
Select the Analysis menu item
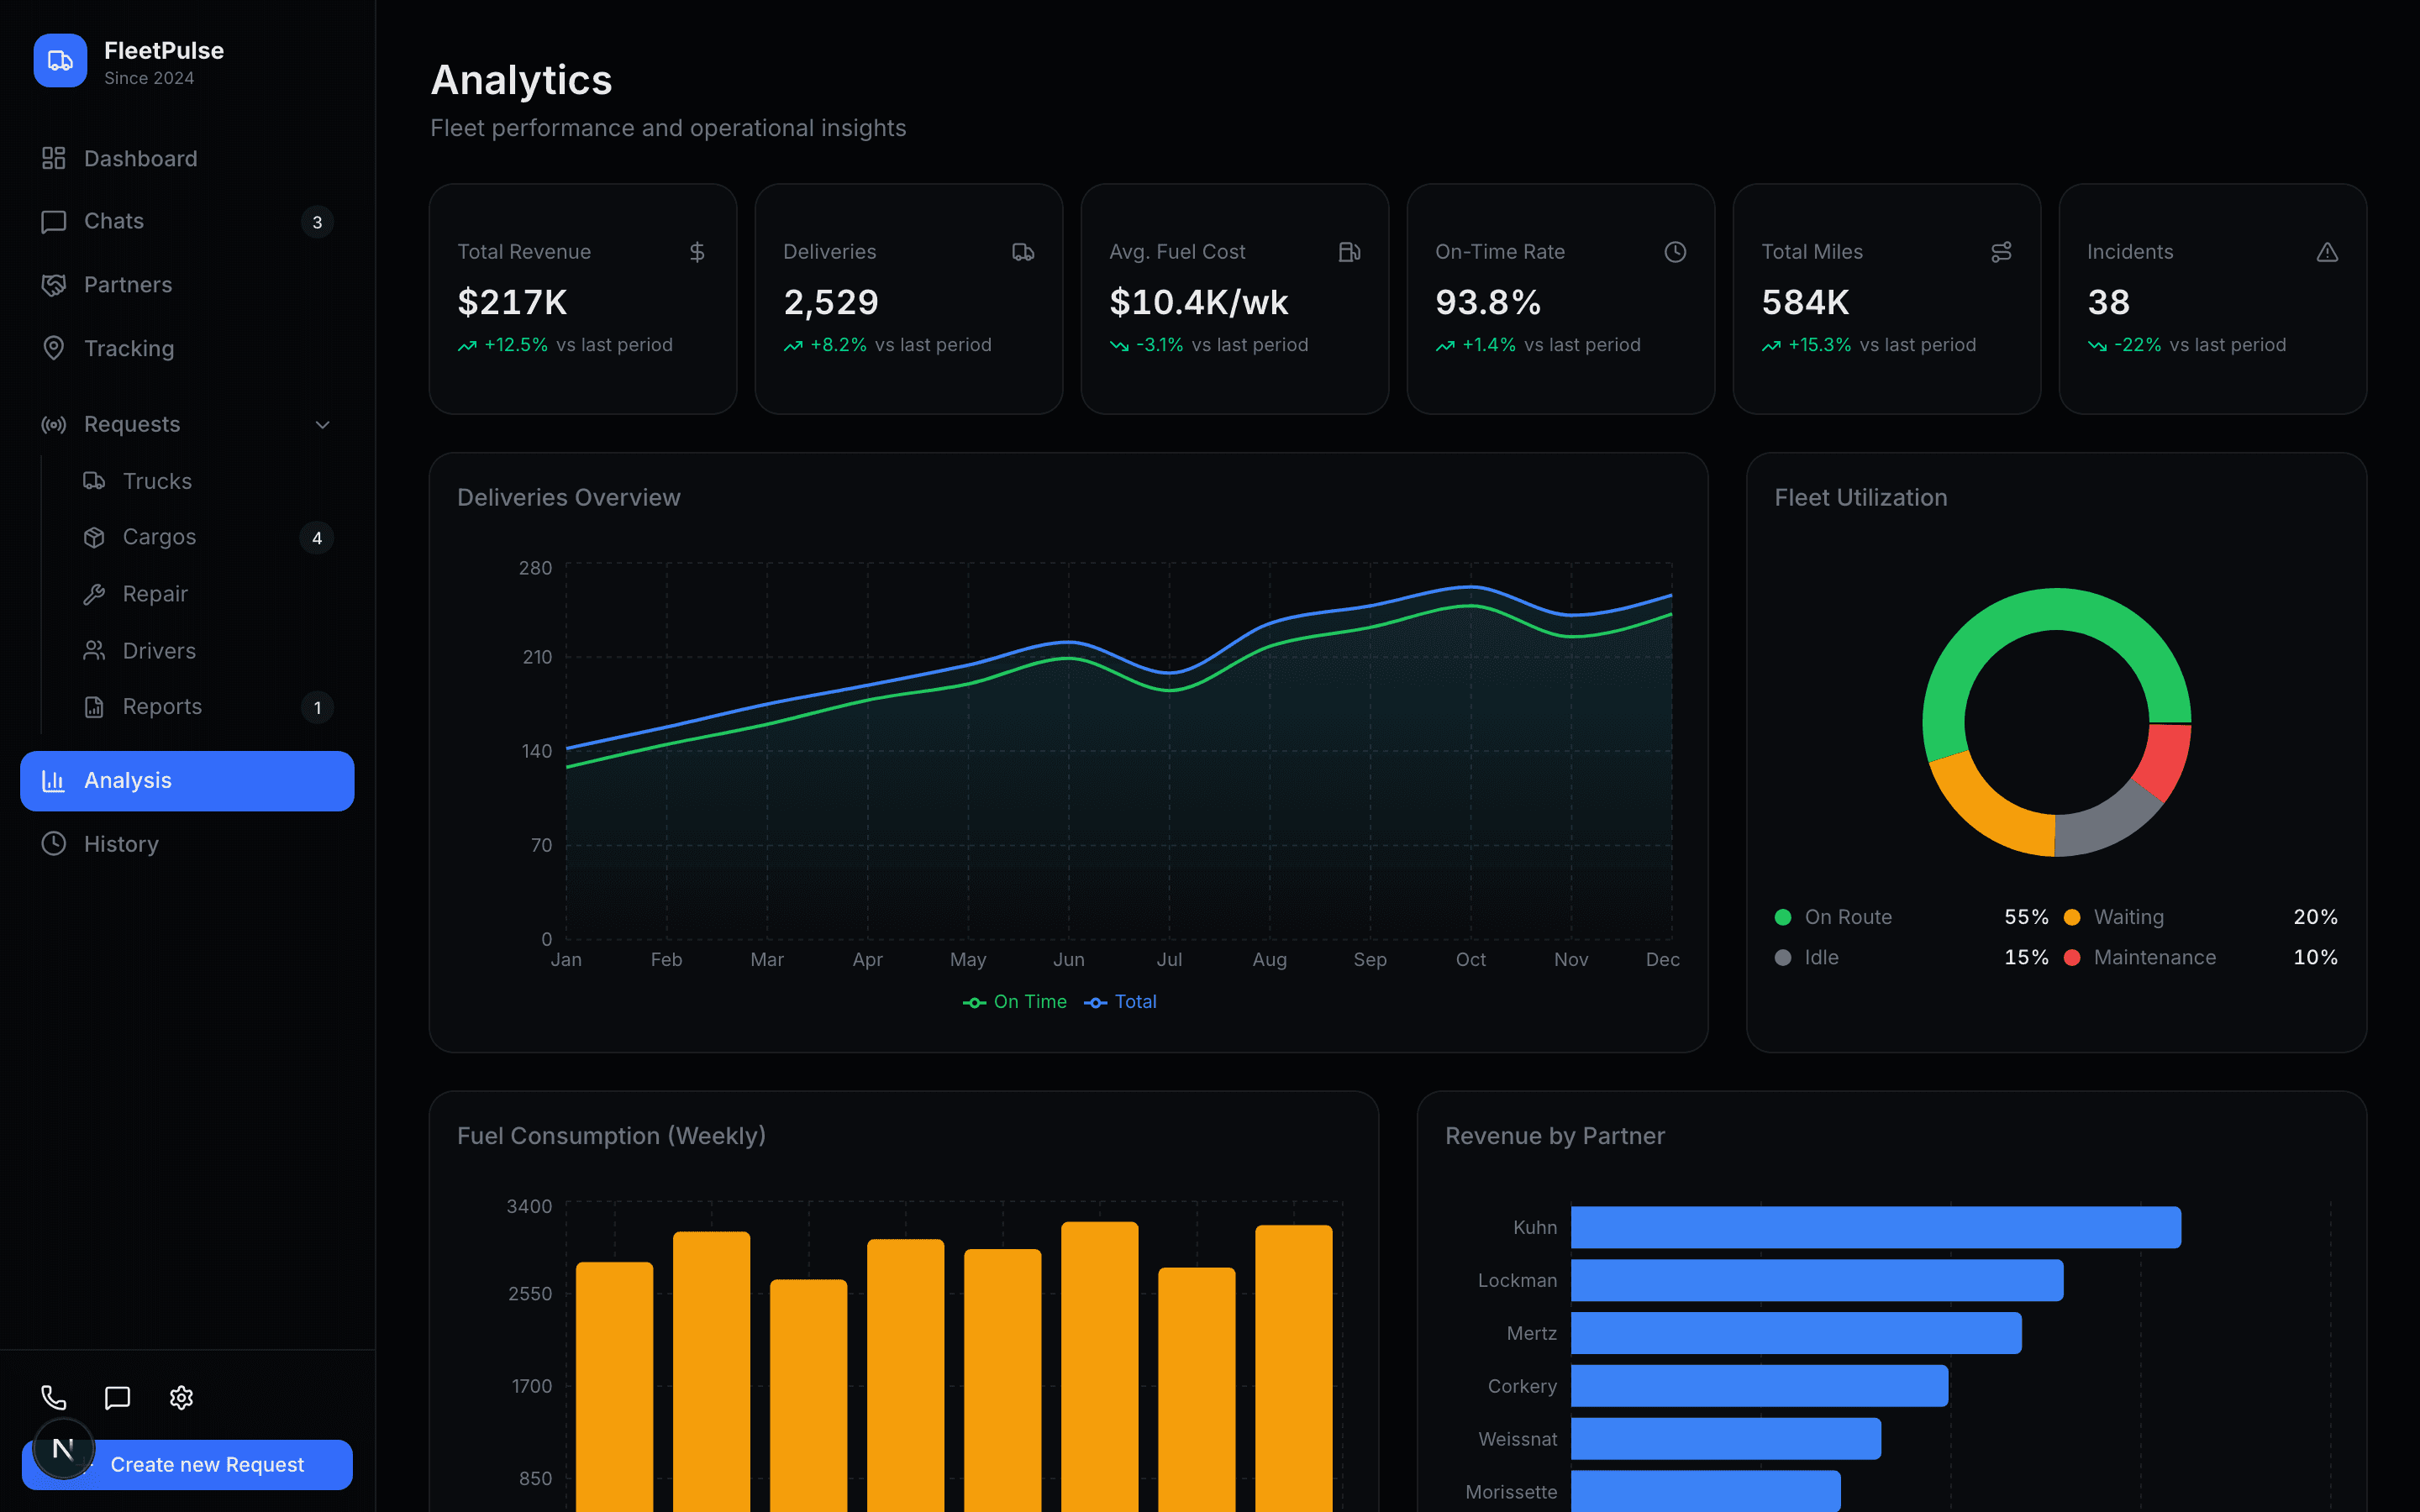point(187,780)
